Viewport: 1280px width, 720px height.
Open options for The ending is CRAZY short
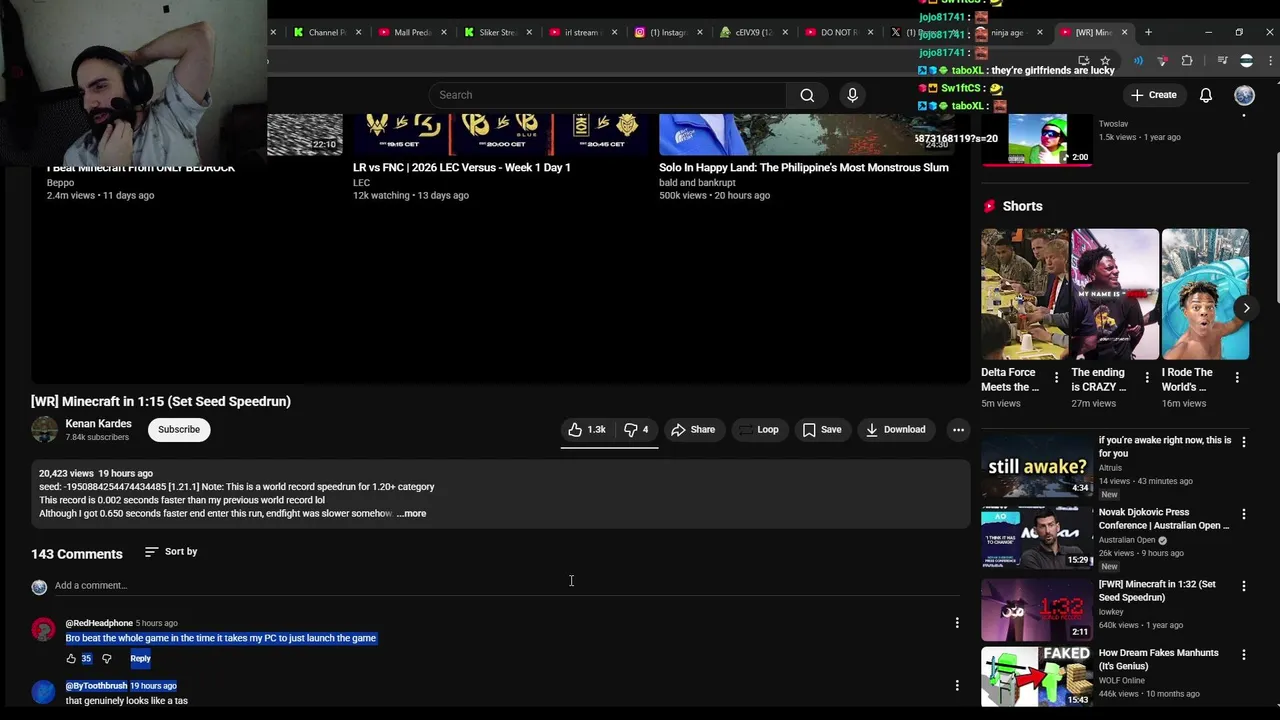pos(1147,378)
